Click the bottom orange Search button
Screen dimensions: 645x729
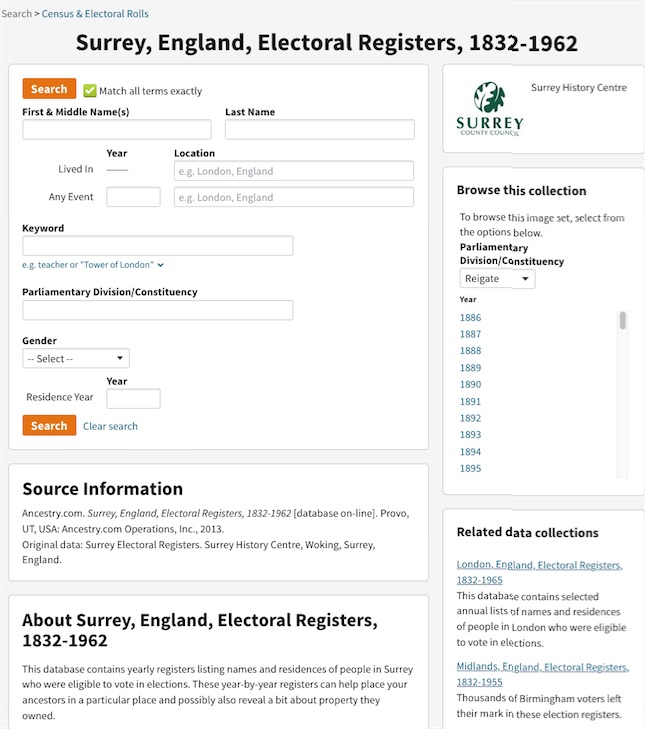tap(49, 425)
